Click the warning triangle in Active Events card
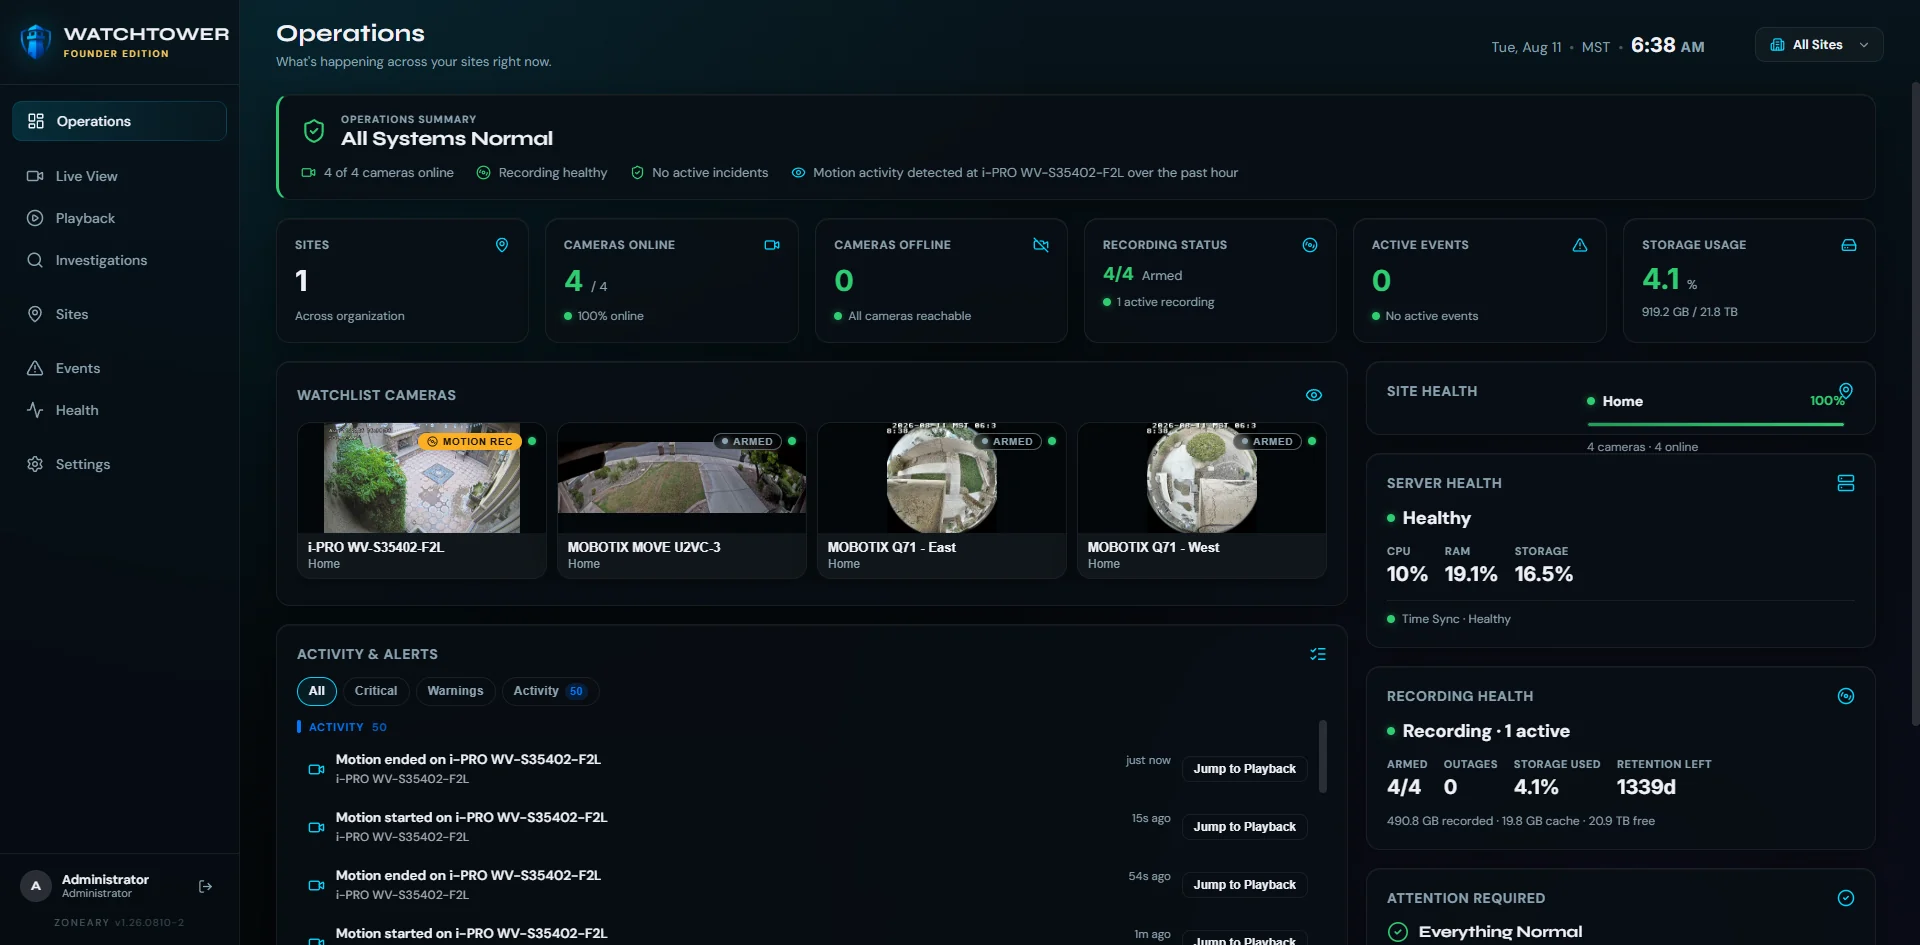The height and width of the screenshot is (945, 1920). pyautogui.click(x=1580, y=245)
